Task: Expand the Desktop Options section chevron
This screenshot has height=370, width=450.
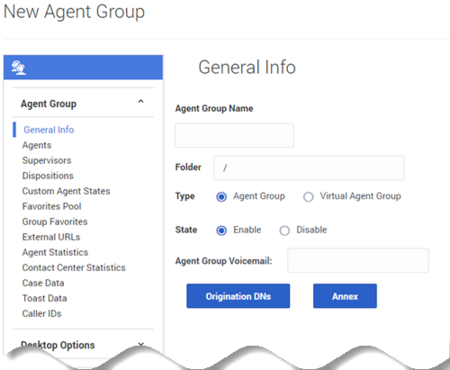Action: (141, 344)
